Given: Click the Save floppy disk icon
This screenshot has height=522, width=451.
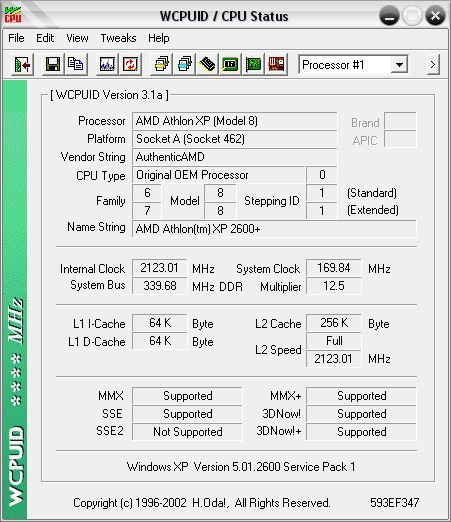Looking at the screenshot, I should [x=53, y=64].
